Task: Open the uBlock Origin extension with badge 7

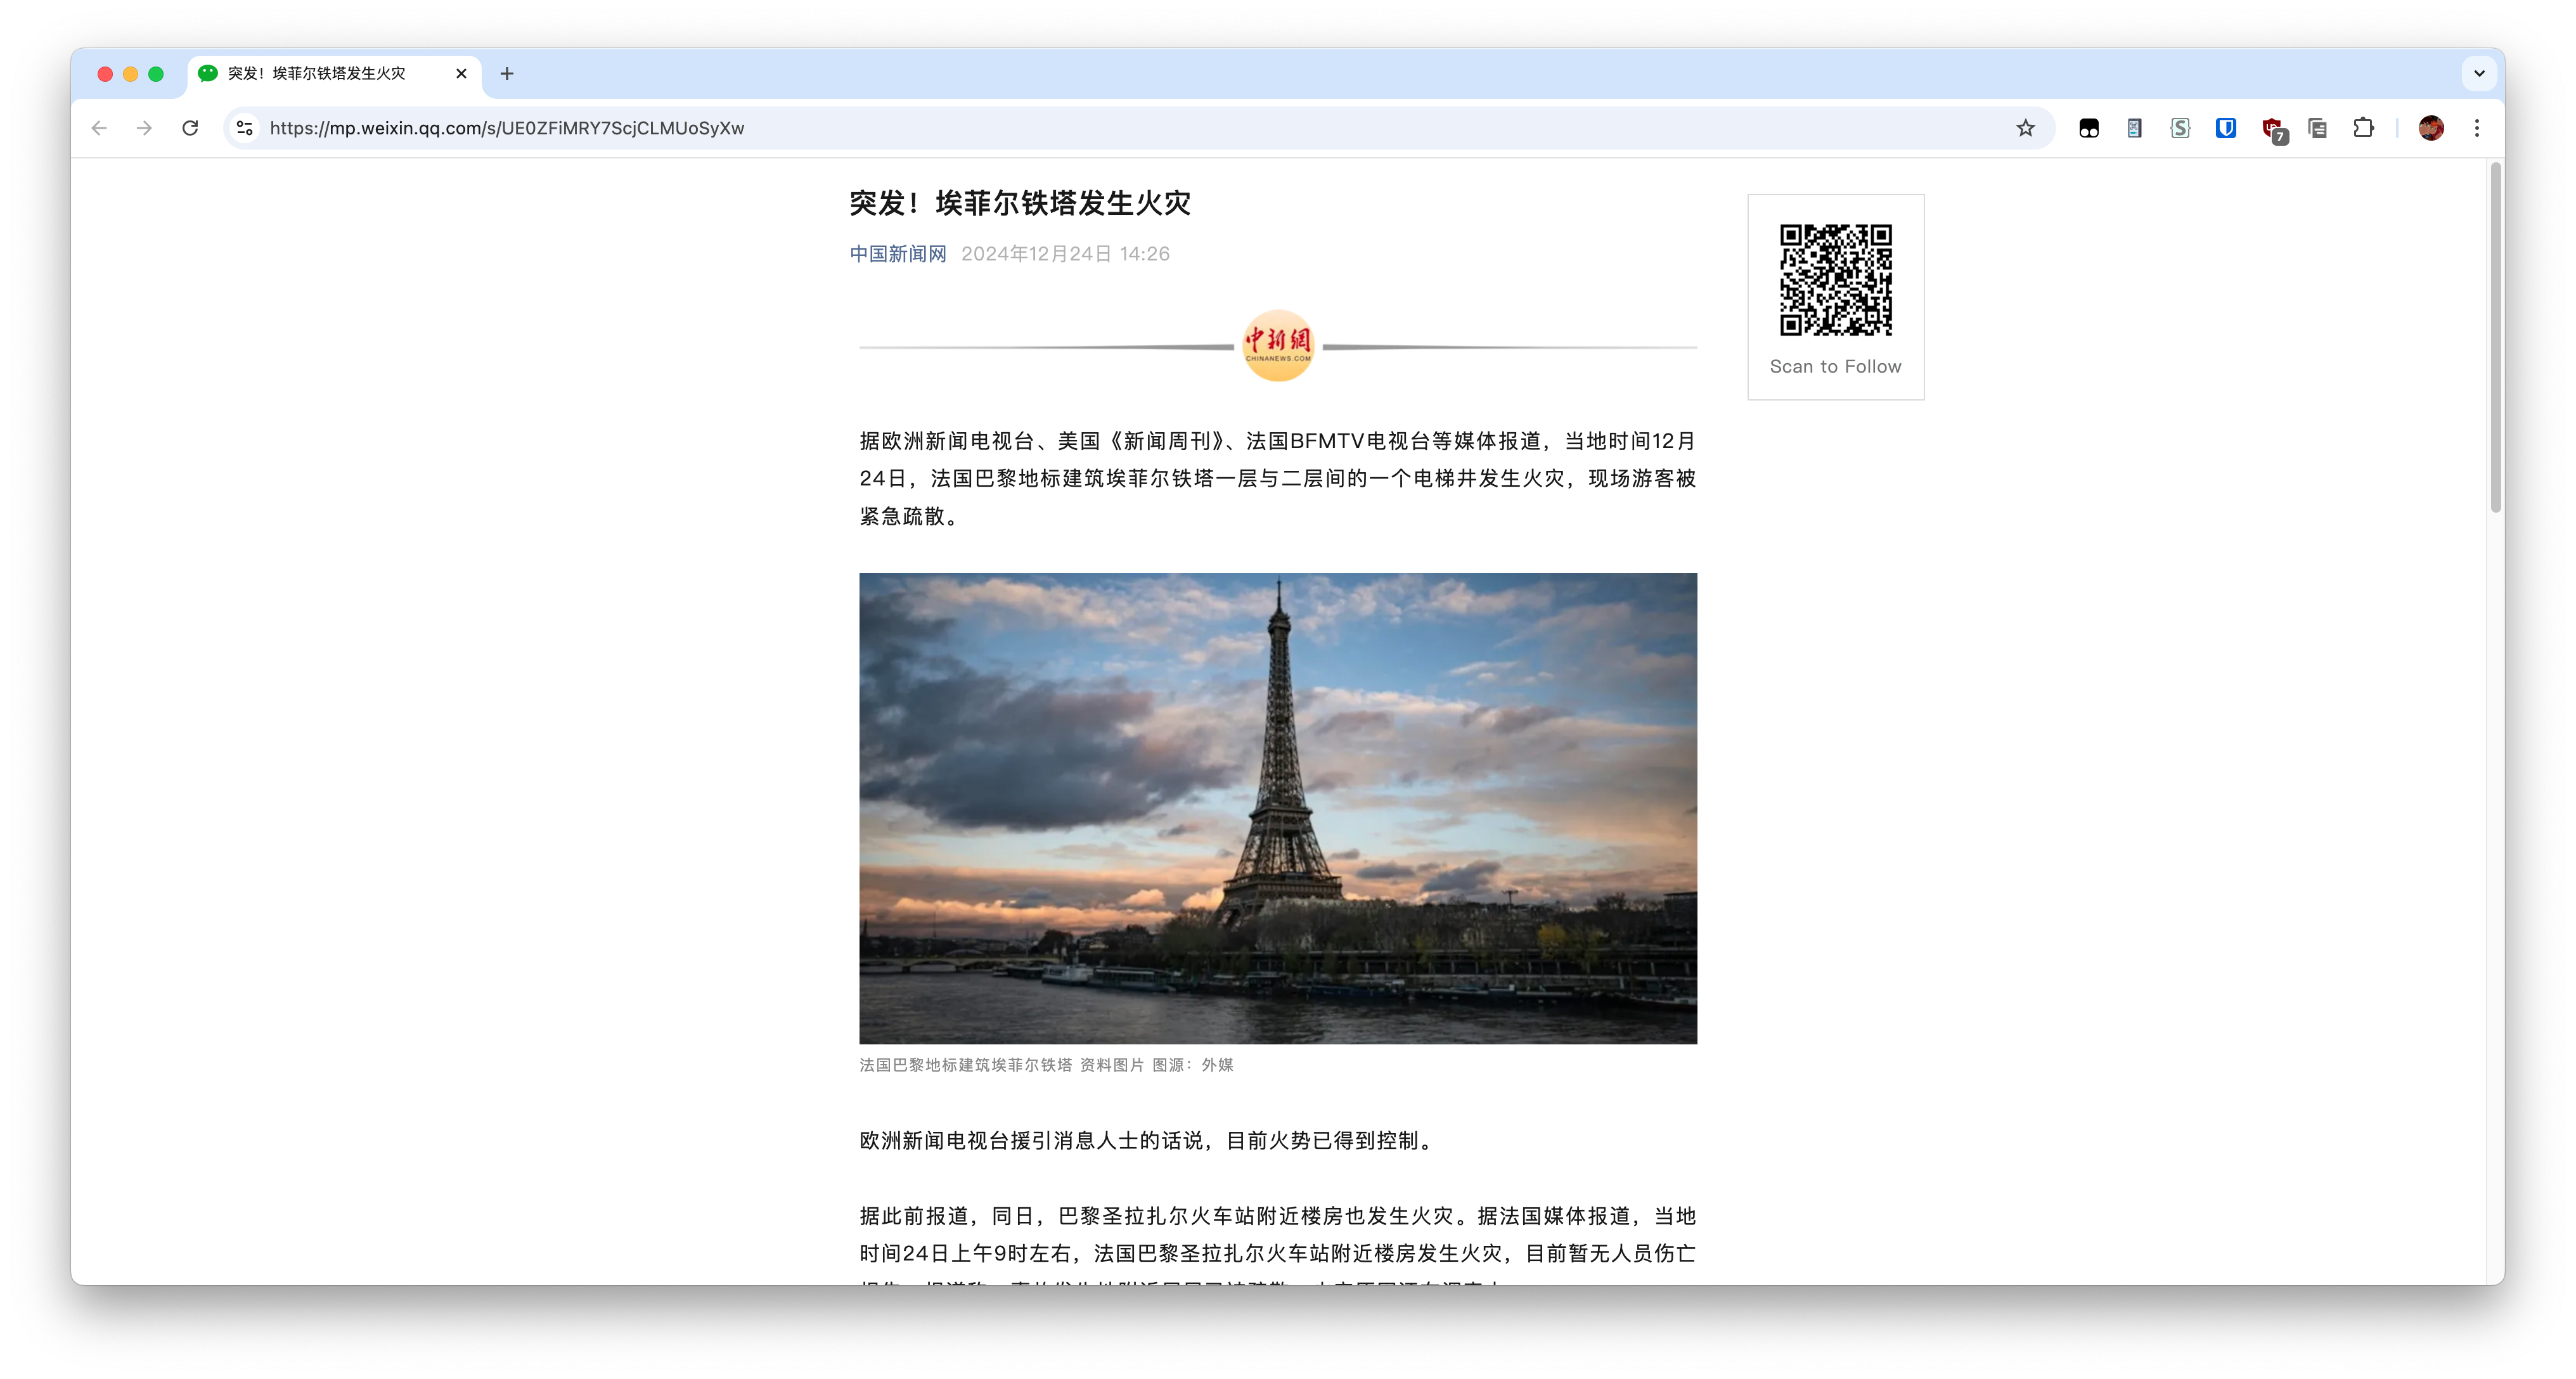Action: click(2272, 128)
